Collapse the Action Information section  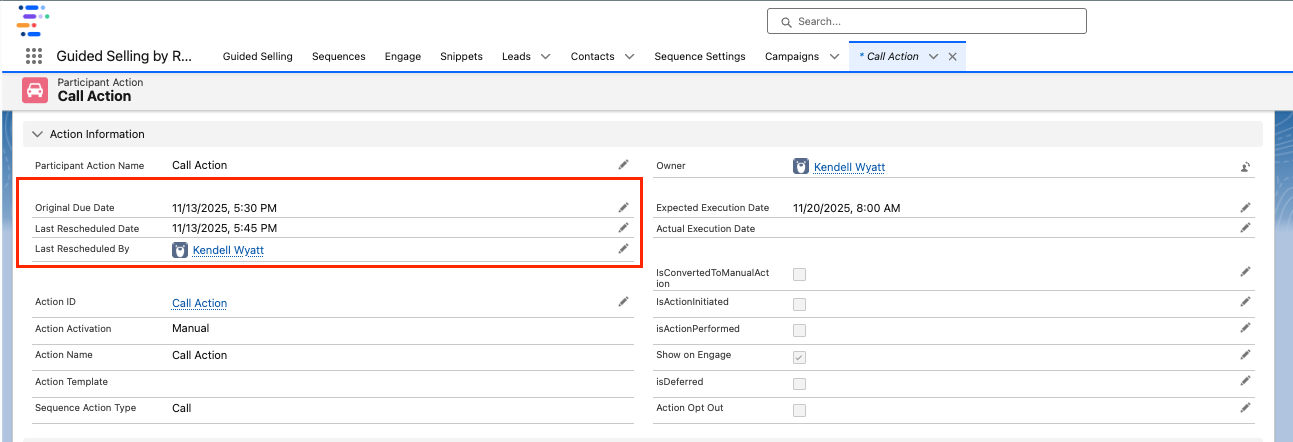click(38, 134)
